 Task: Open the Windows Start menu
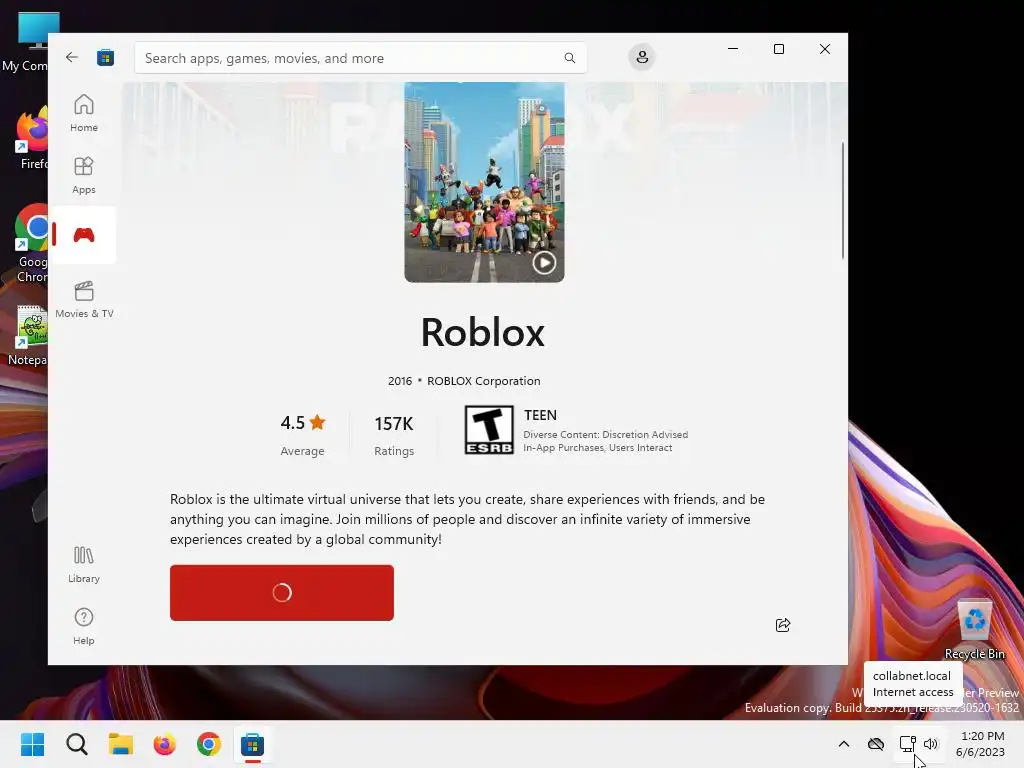click(33, 744)
